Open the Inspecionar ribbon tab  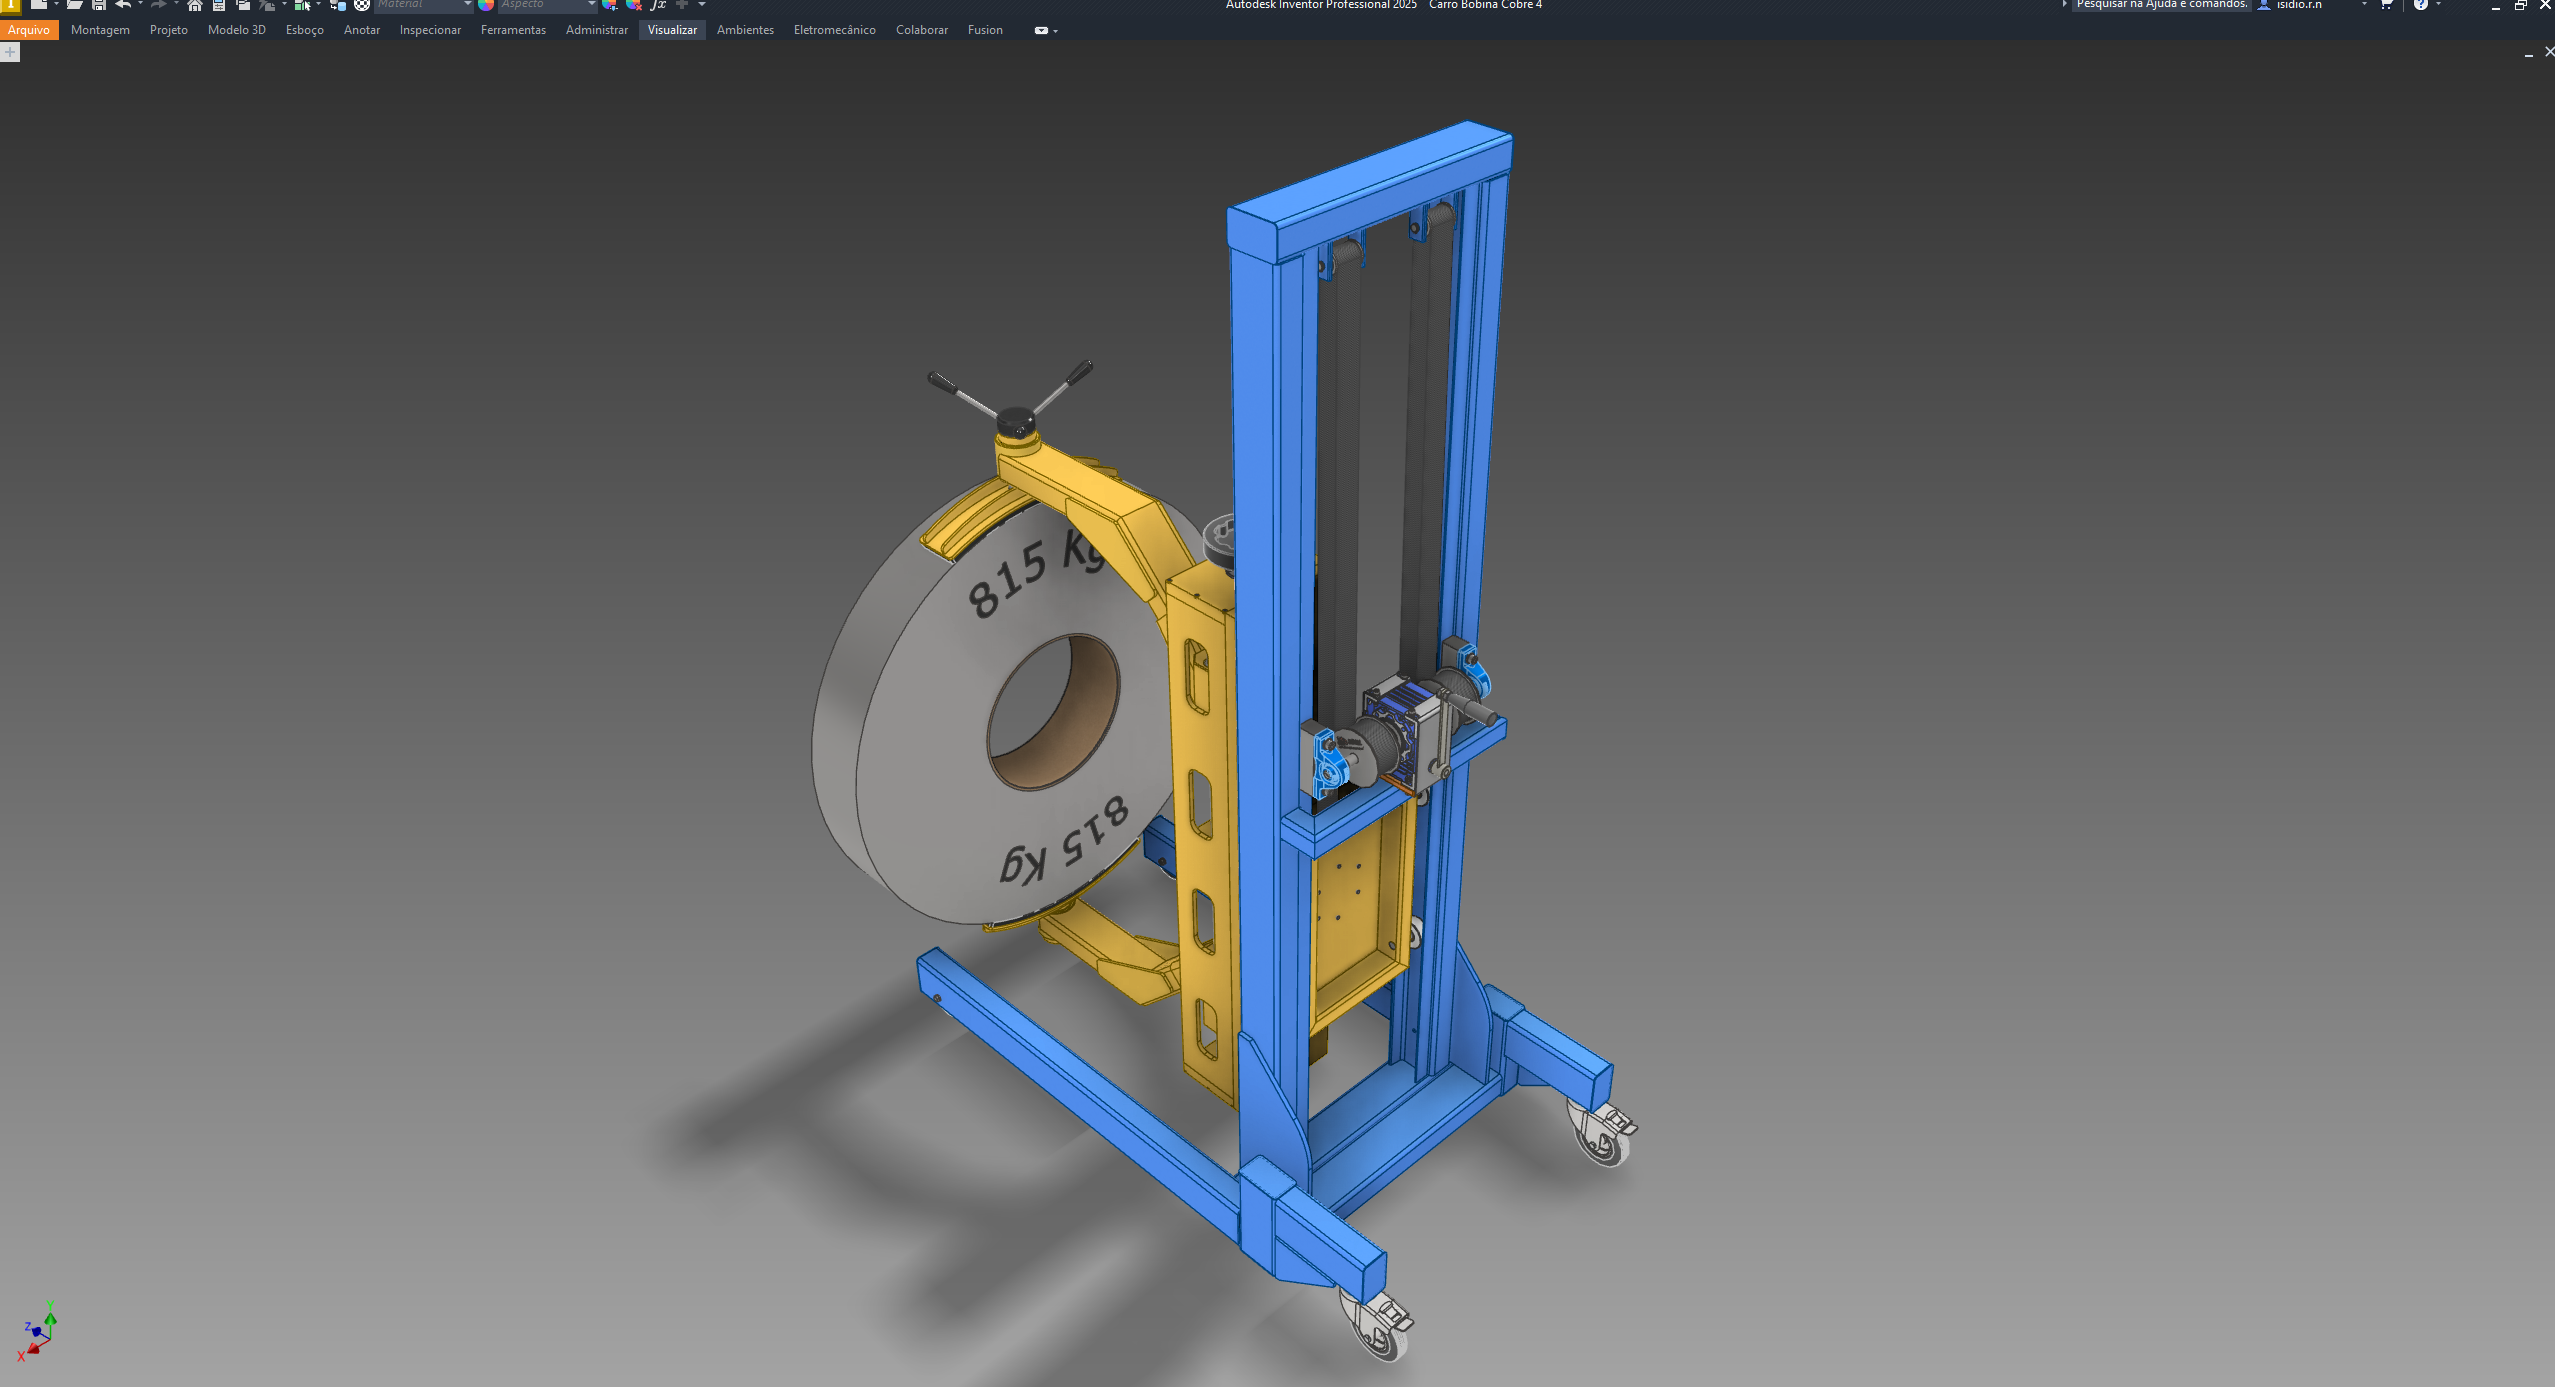pyautogui.click(x=430, y=30)
